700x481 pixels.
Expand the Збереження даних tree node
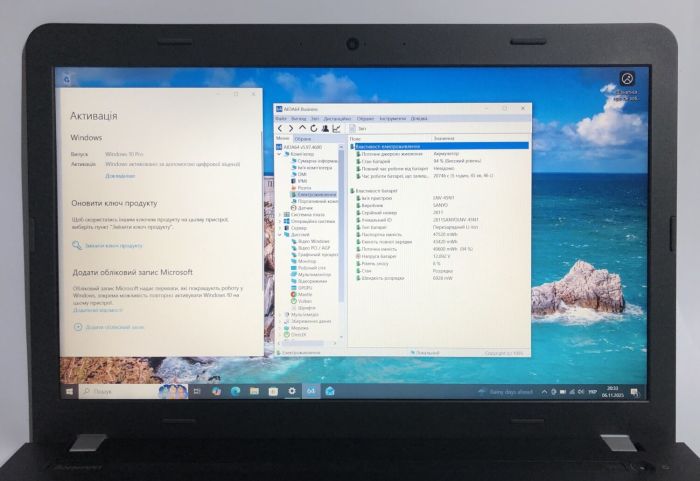(280, 321)
